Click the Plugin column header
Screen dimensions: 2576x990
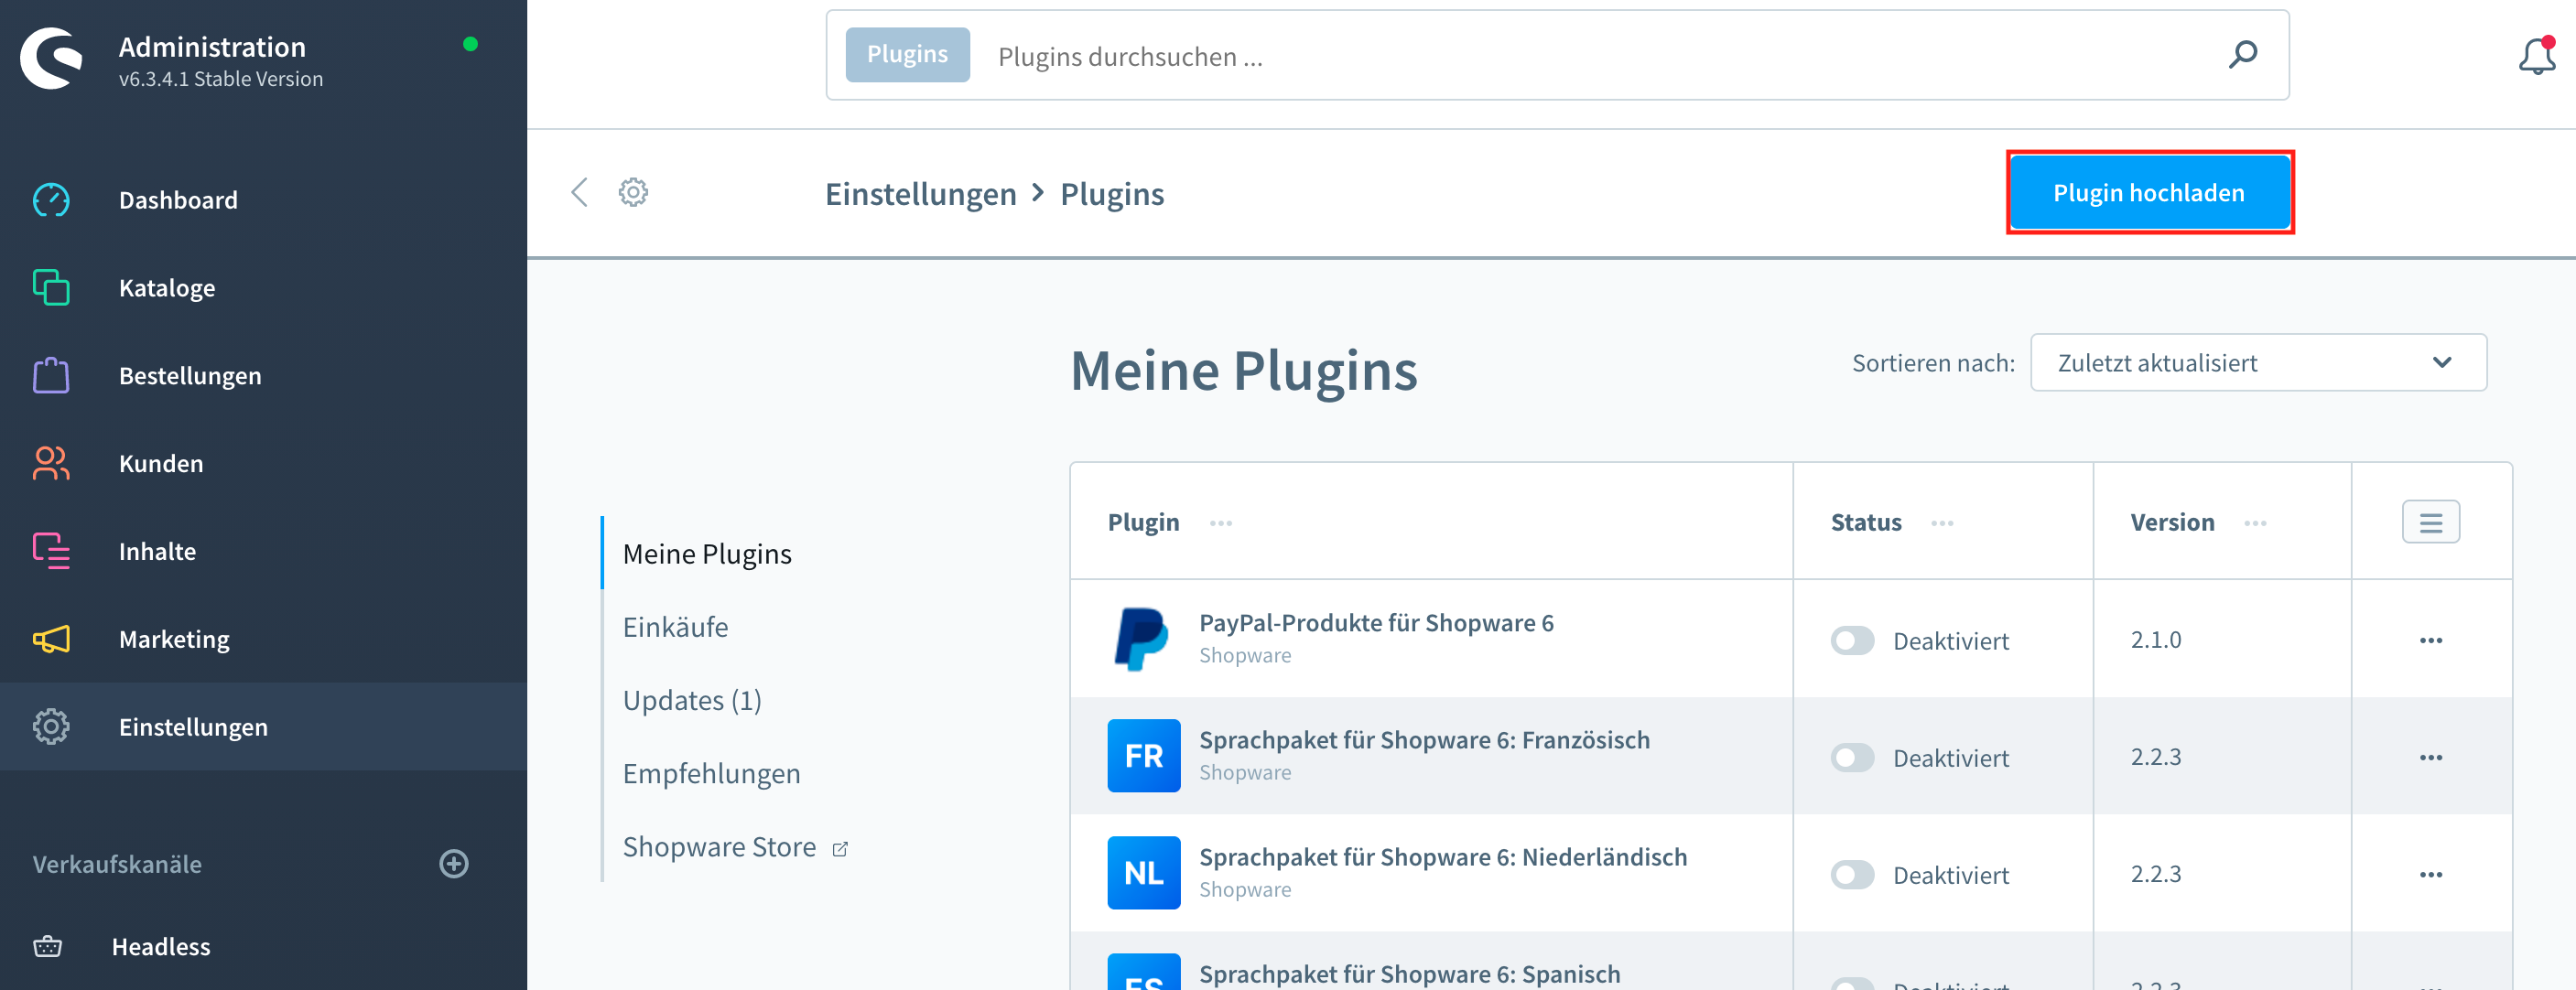[x=1143, y=522]
